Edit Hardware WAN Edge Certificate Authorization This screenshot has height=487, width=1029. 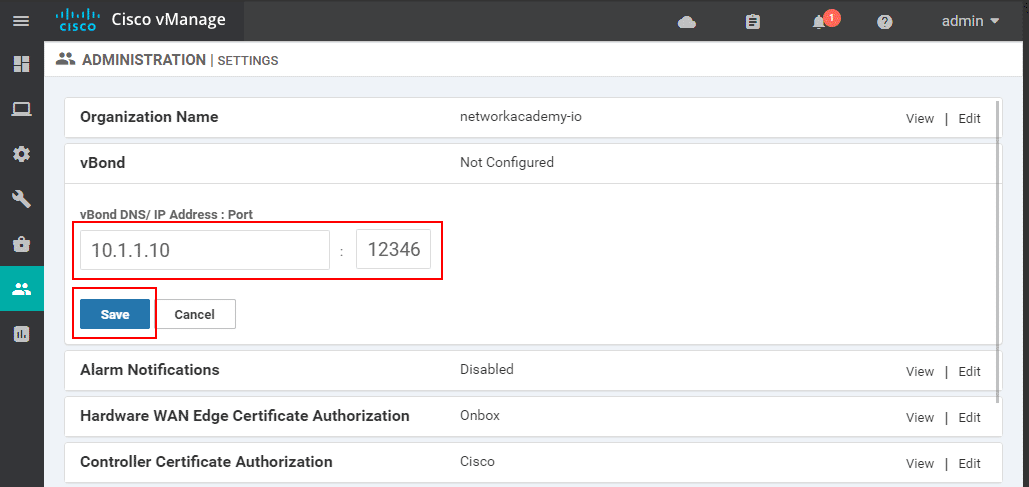click(x=969, y=417)
